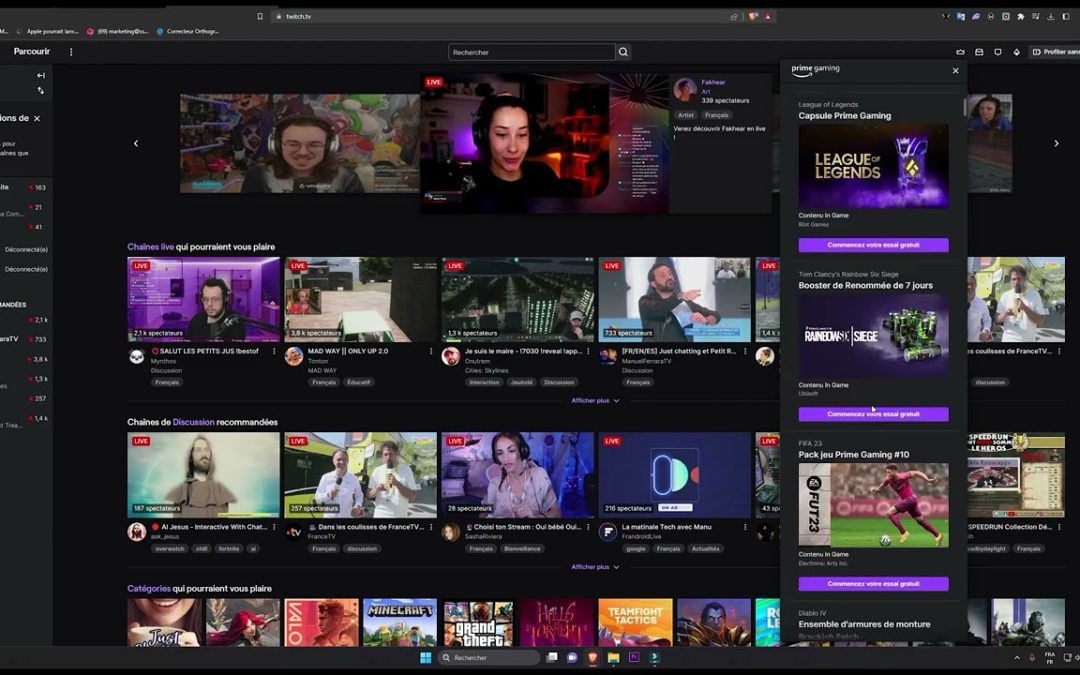Click the search magnifier button
The width and height of the screenshot is (1080, 675).
(623, 52)
